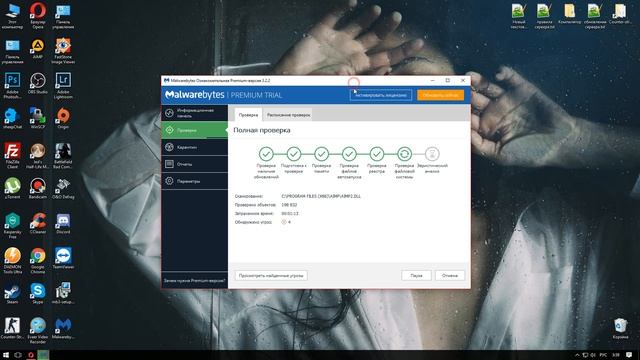Select the Google Chrome desktop shortcut
Image resolution: width=640 pixels, height=360 pixels.
[38, 261]
